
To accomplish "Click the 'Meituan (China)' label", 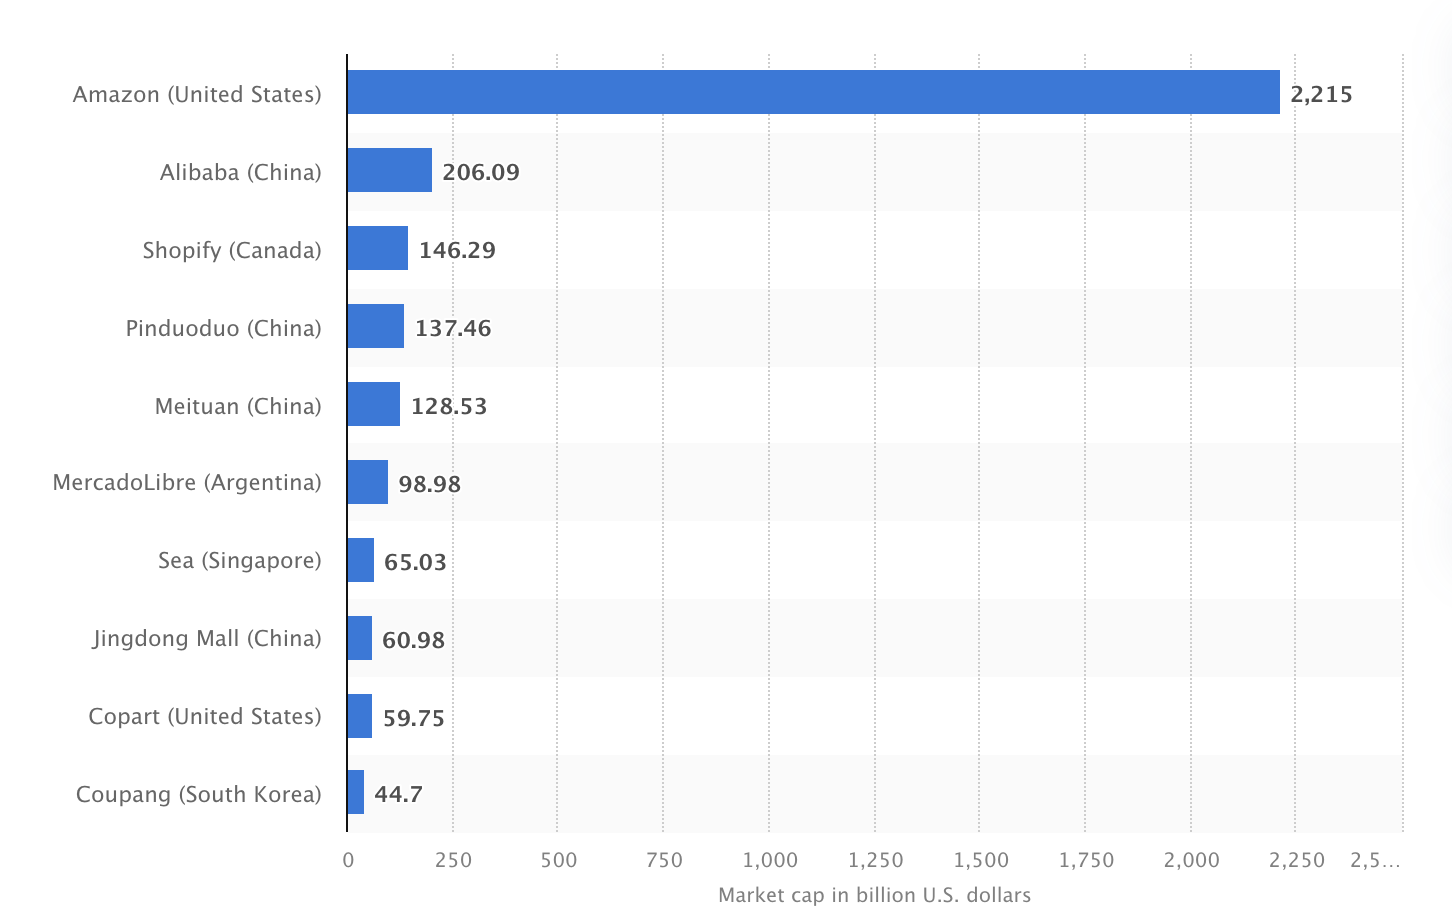I will pos(238,406).
